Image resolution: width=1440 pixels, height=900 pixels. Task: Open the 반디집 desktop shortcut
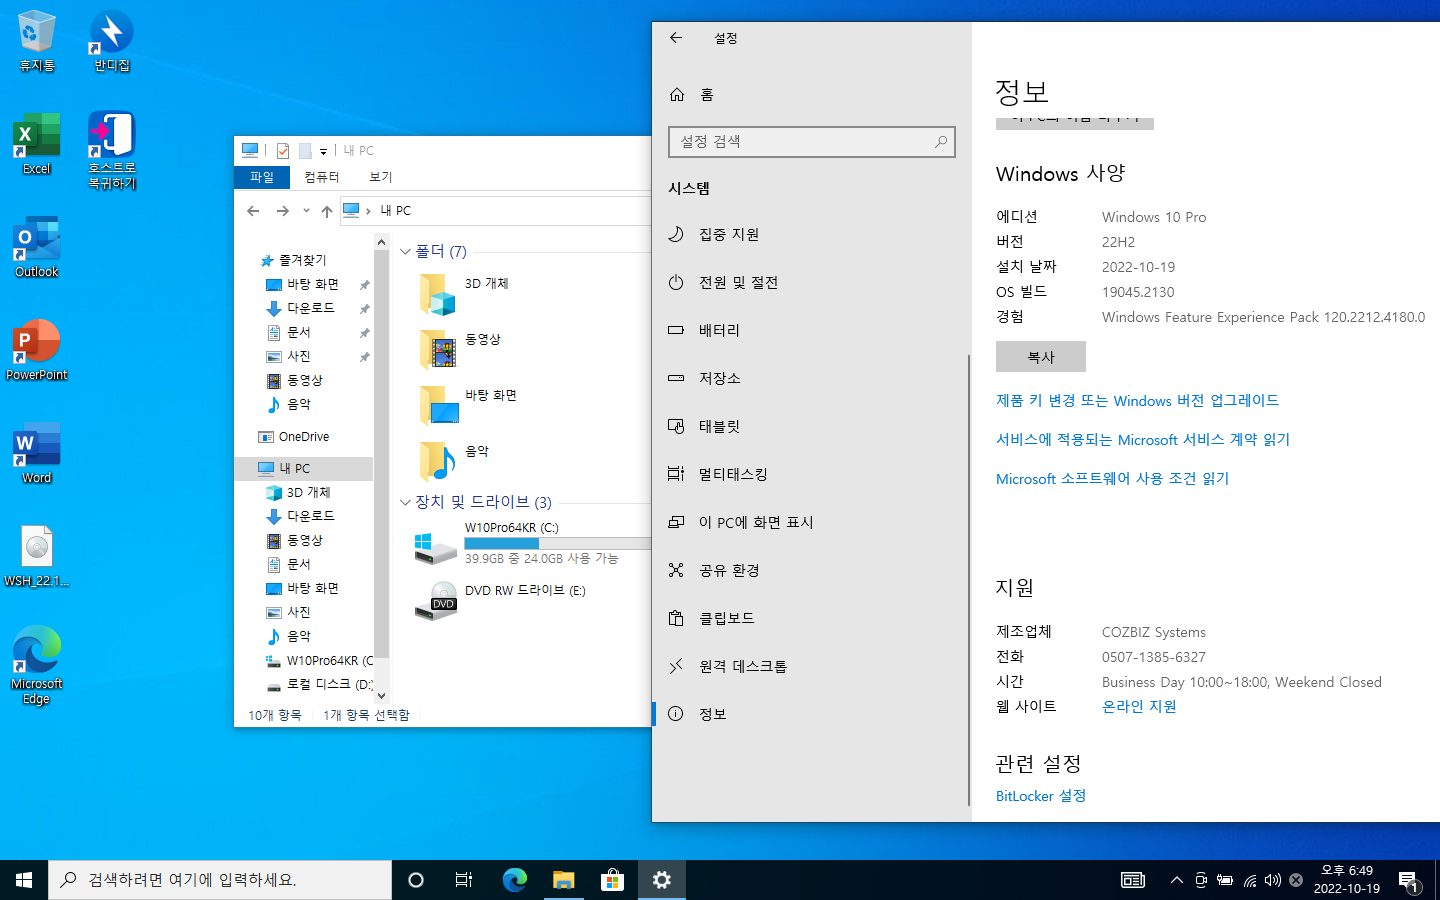tap(112, 41)
